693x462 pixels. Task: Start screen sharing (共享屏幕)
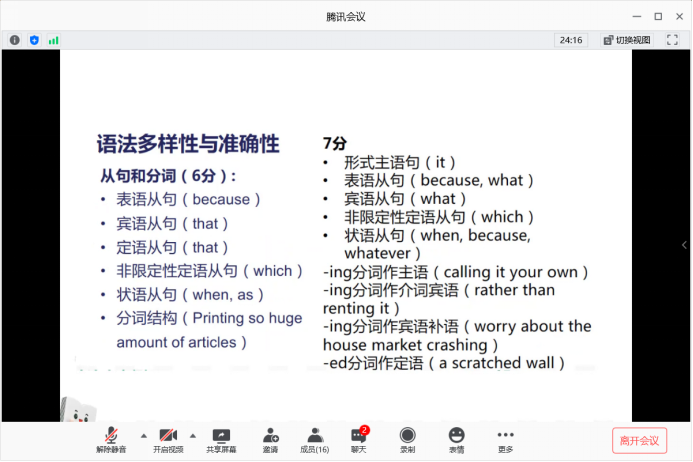[221, 438]
